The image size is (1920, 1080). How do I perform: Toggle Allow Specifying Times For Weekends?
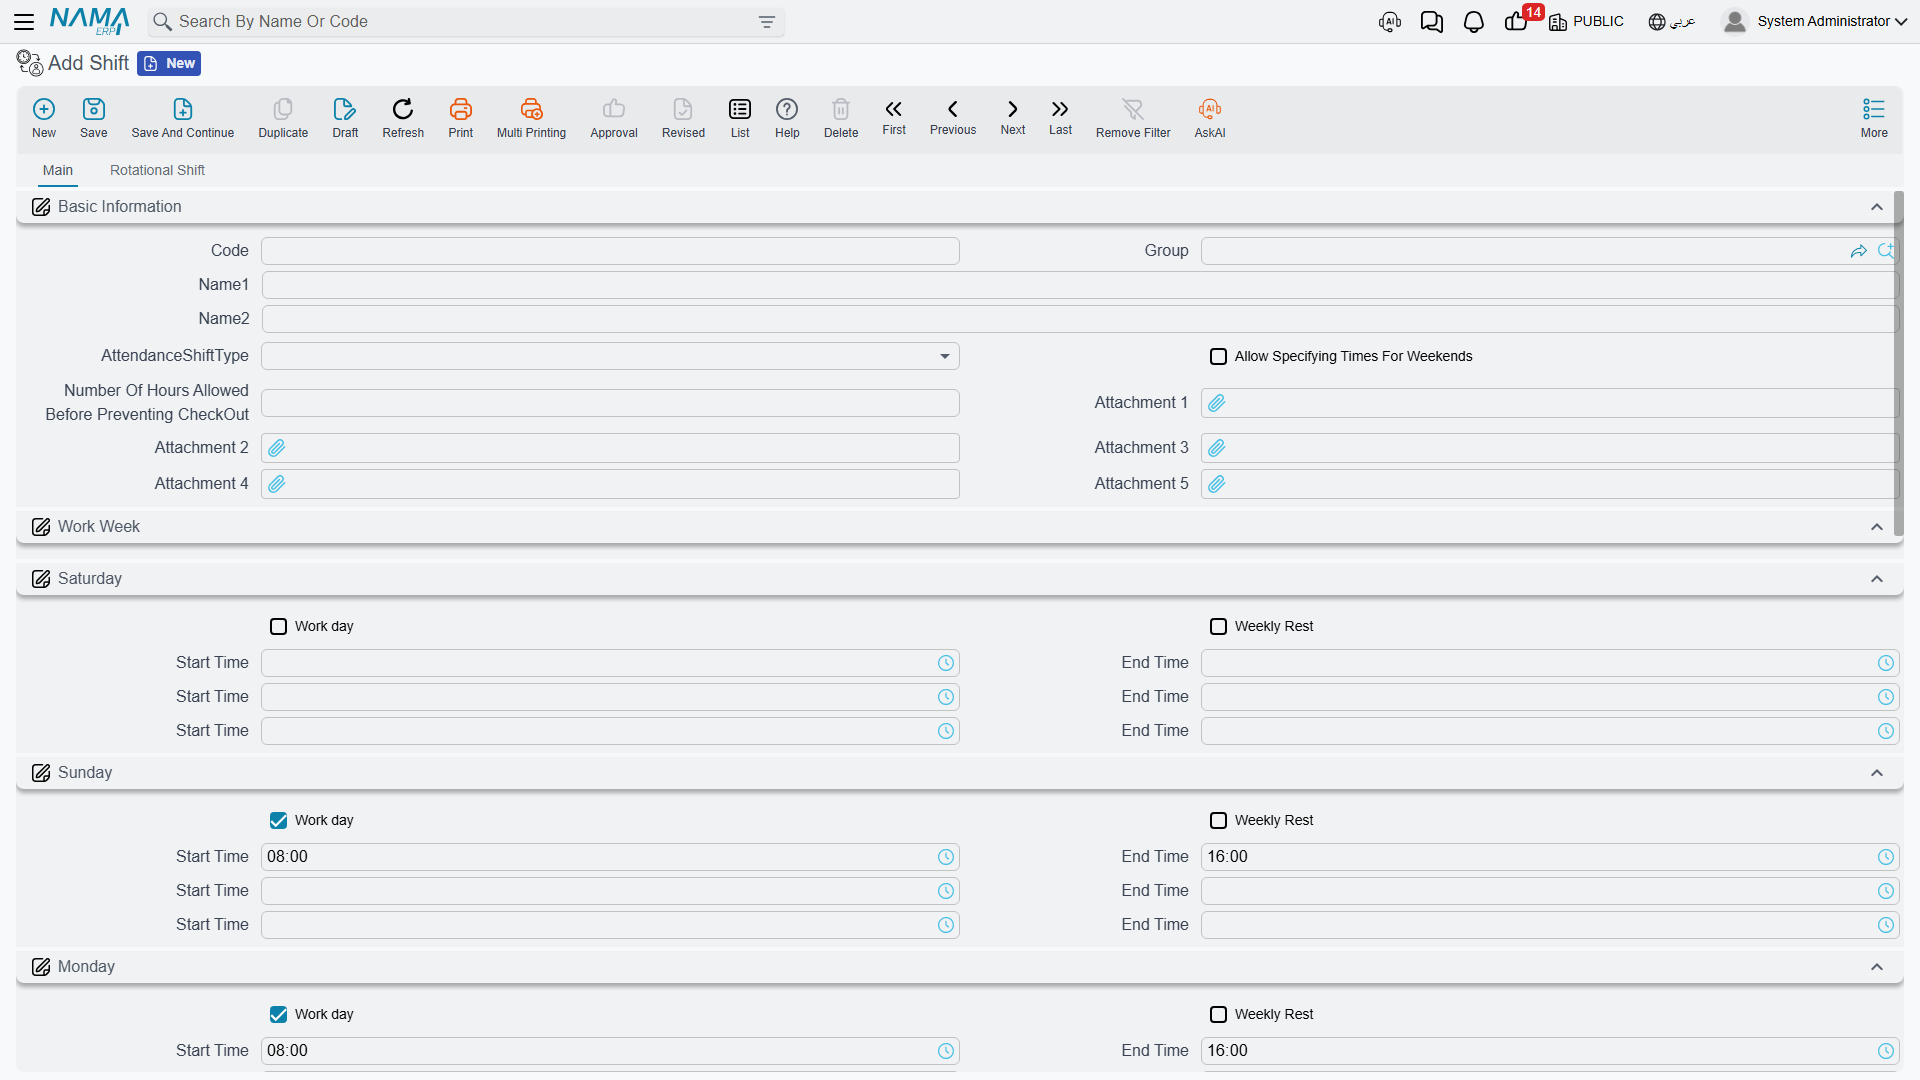point(1218,356)
